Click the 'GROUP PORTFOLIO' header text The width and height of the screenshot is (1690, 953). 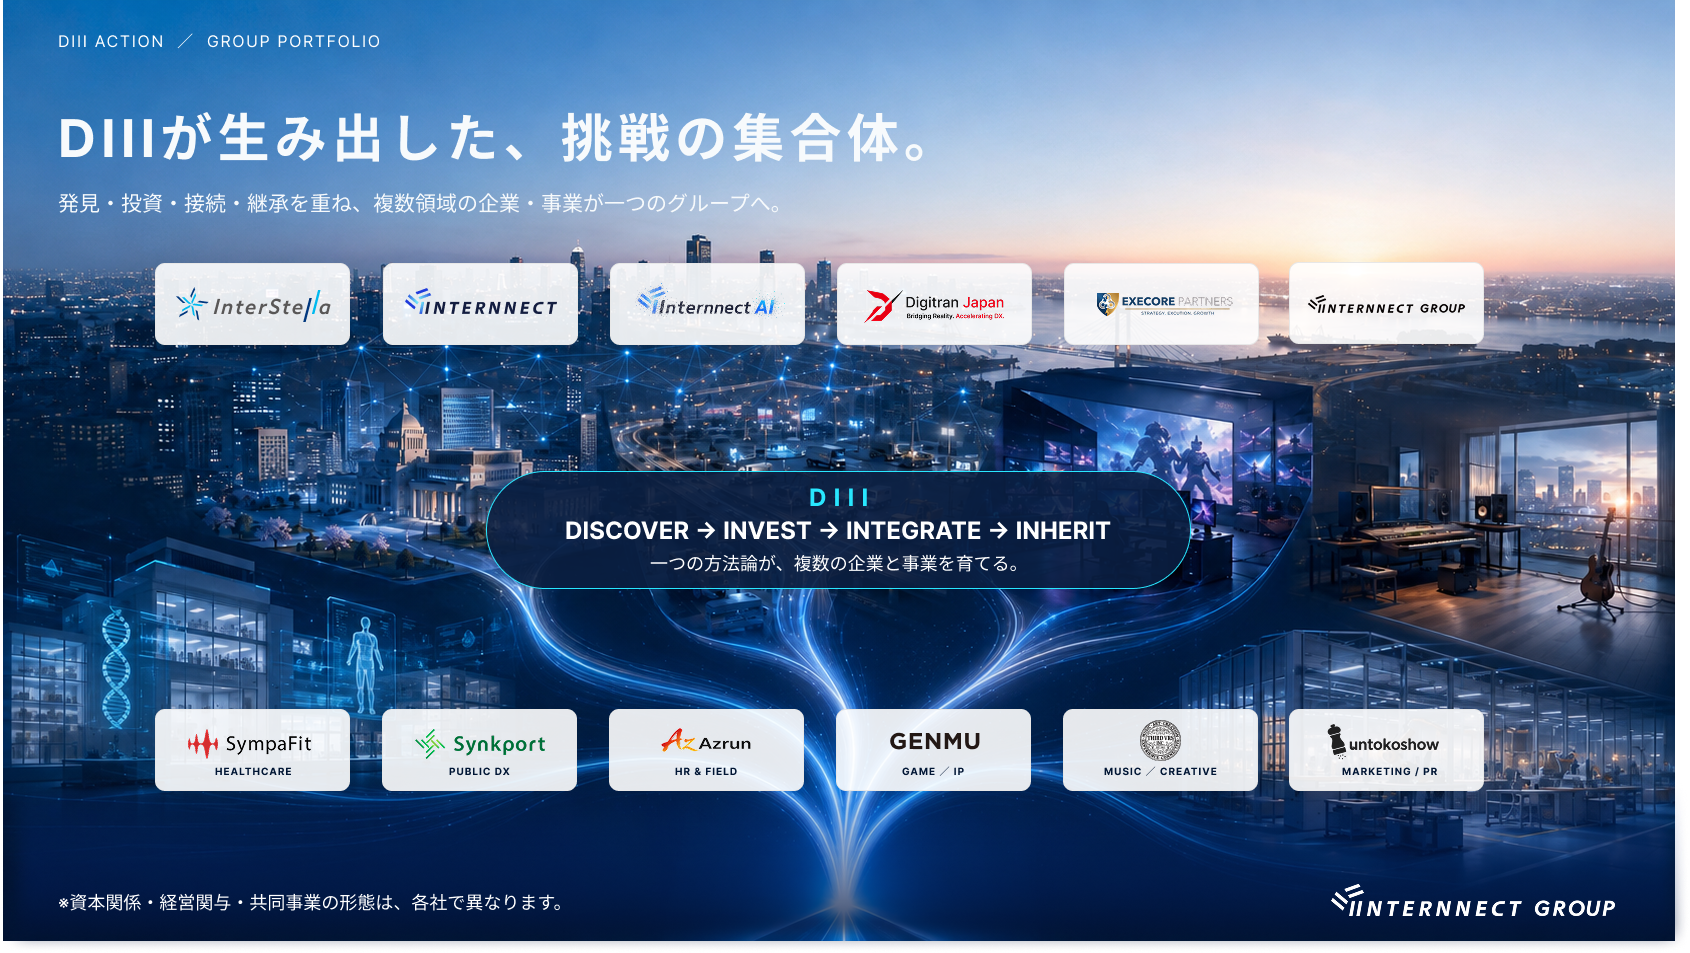293,42
